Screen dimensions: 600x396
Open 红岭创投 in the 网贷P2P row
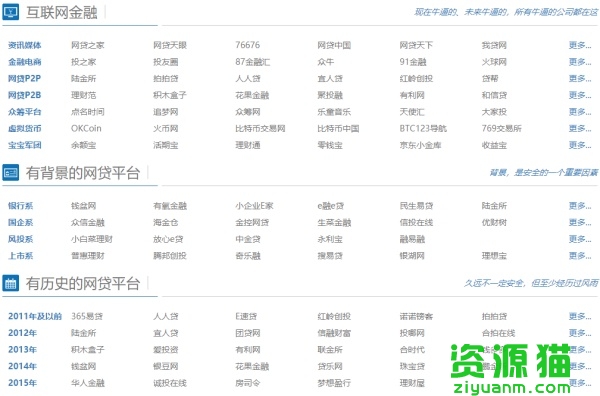pyautogui.click(x=416, y=78)
